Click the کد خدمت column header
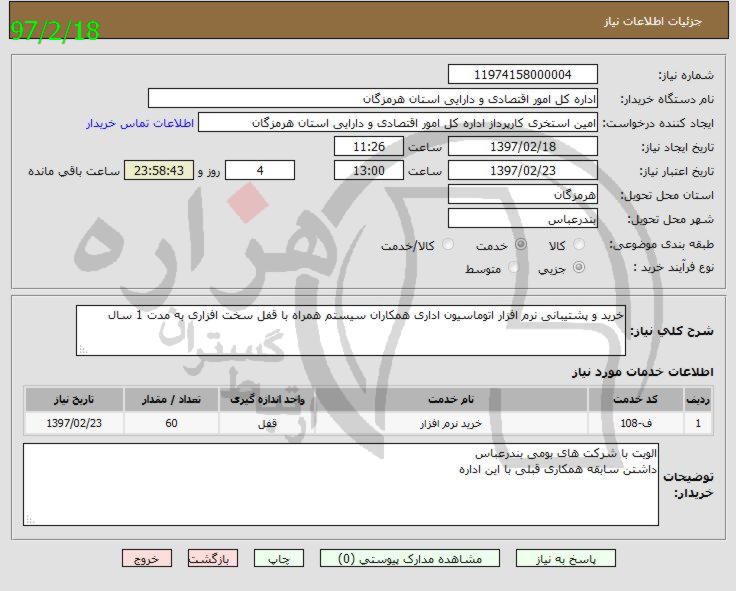The width and height of the screenshot is (736, 591). (x=635, y=399)
